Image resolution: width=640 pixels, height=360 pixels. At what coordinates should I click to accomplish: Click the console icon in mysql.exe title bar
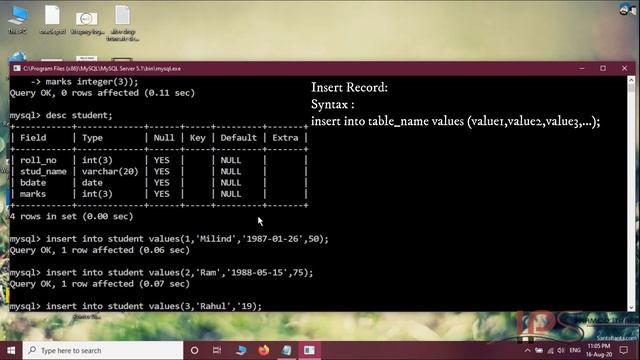click(x=17, y=69)
